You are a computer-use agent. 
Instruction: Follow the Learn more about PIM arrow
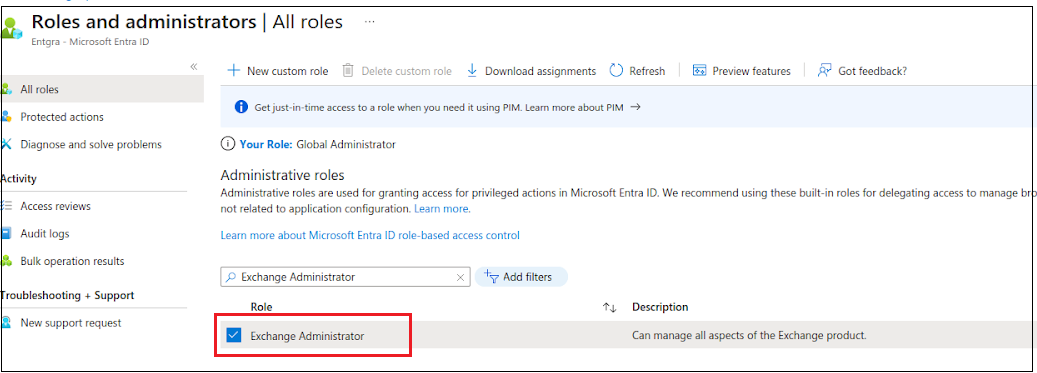(636, 106)
